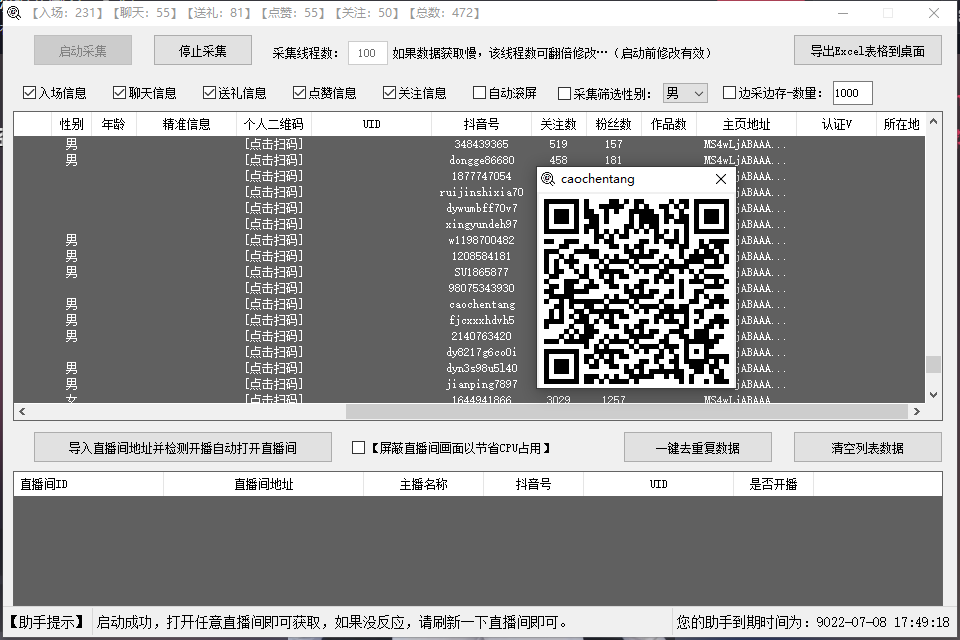This screenshot has width=960, height=640.
Task: Click the user list horizontal scrollbar thumb
Action: tap(627, 412)
